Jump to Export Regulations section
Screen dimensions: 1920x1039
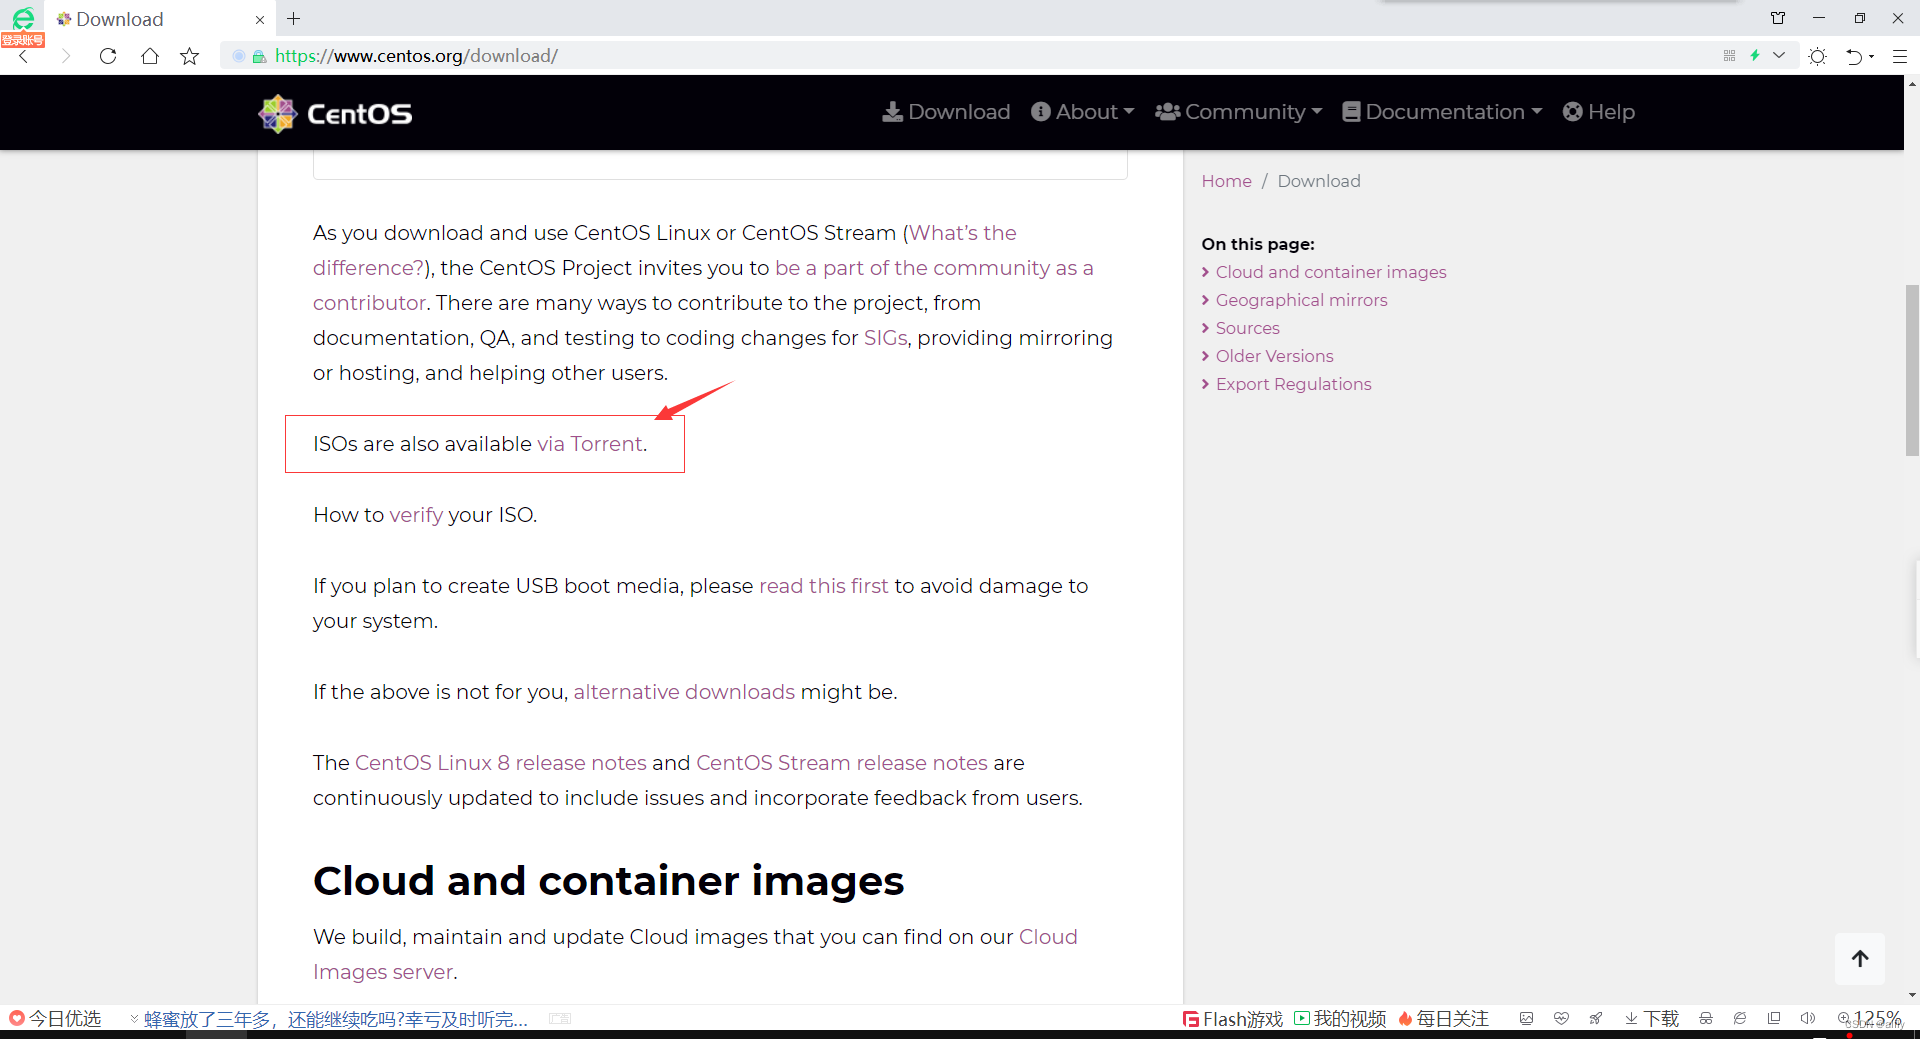coord(1293,384)
